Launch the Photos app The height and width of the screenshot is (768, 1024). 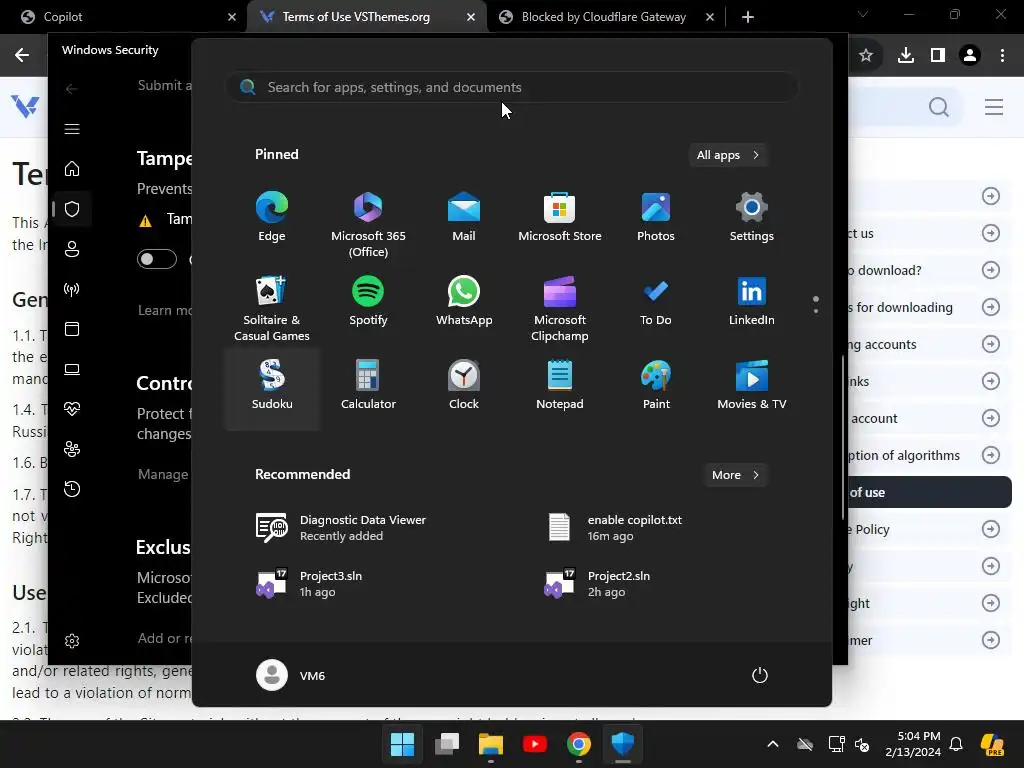point(656,217)
